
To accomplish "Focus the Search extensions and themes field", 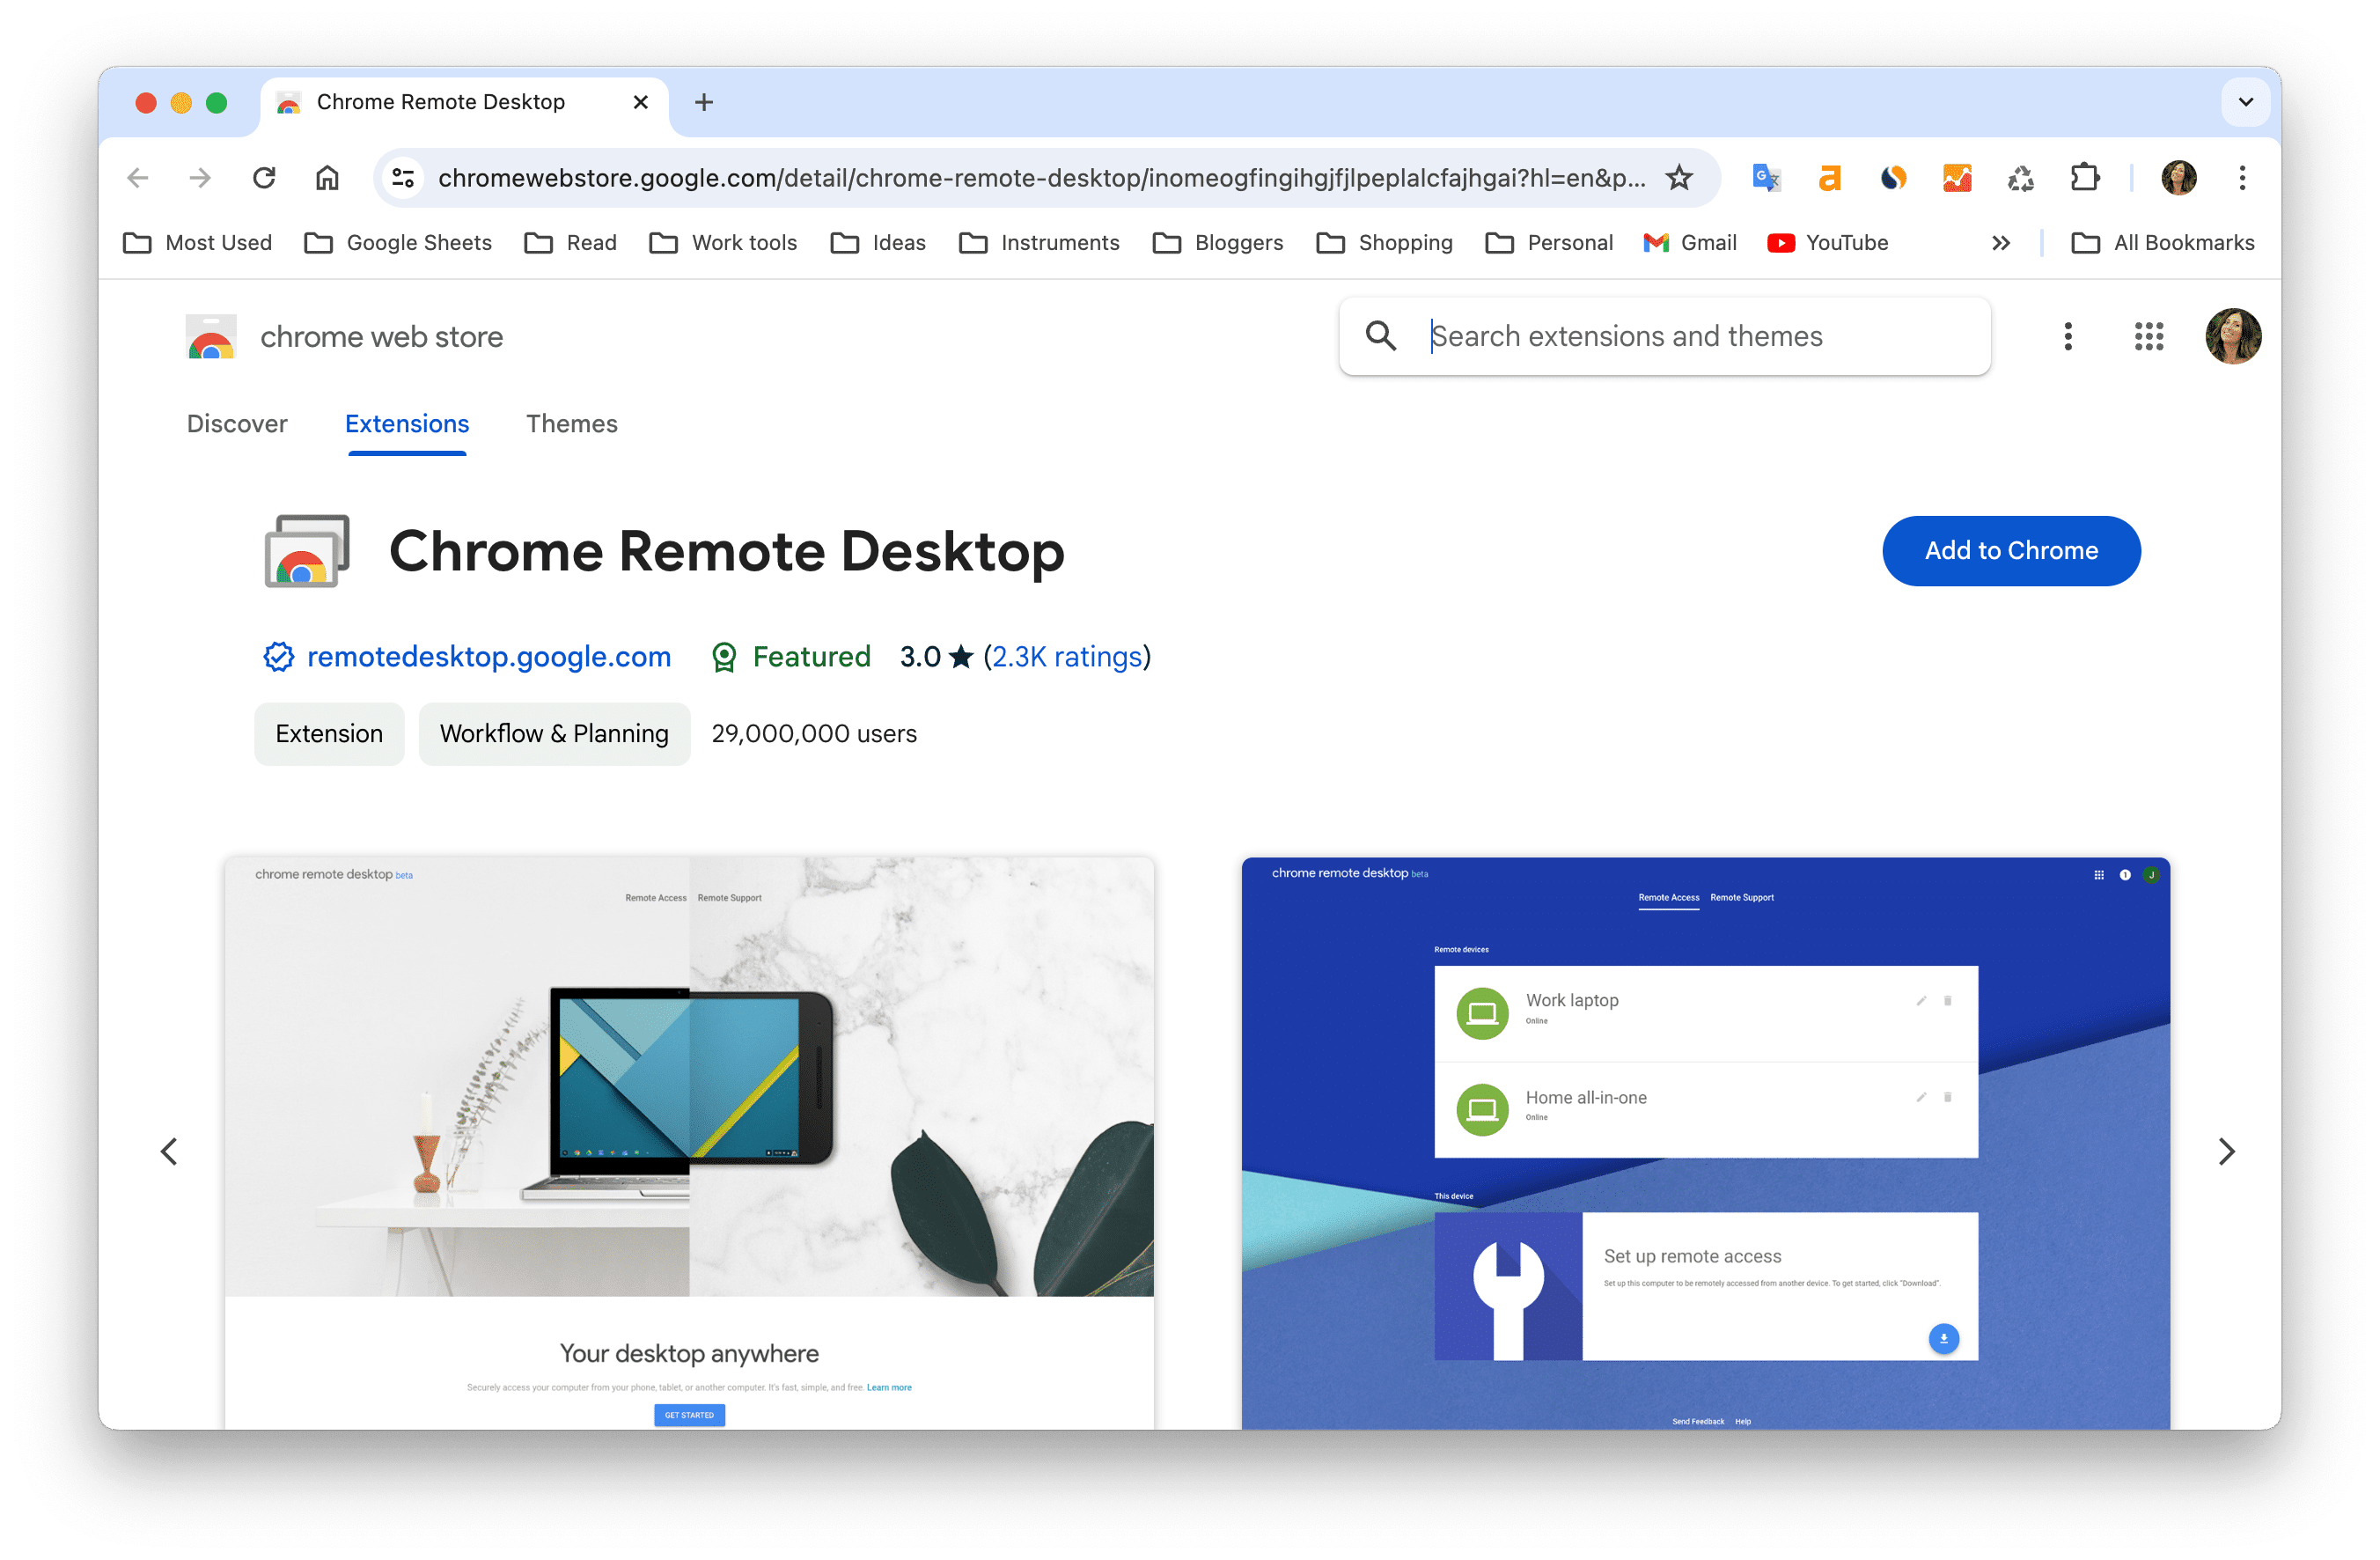I will (x=1665, y=336).
